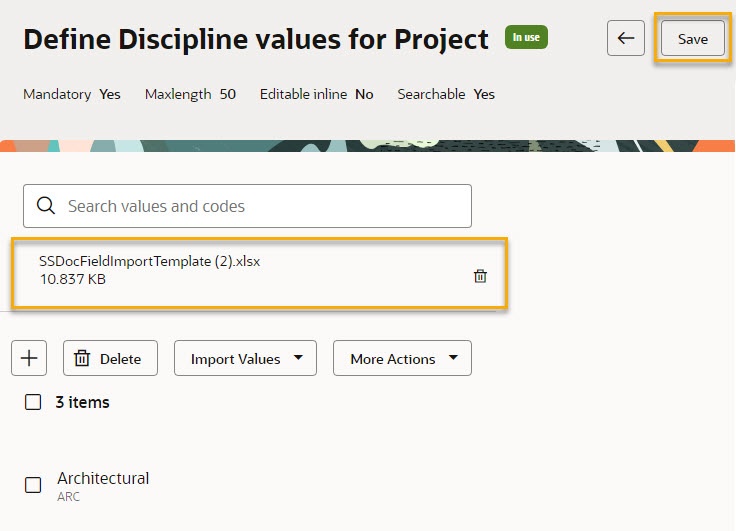Click the magnifier icon in search box
Viewport: 736px width, 531px height.
(x=46, y=206)
